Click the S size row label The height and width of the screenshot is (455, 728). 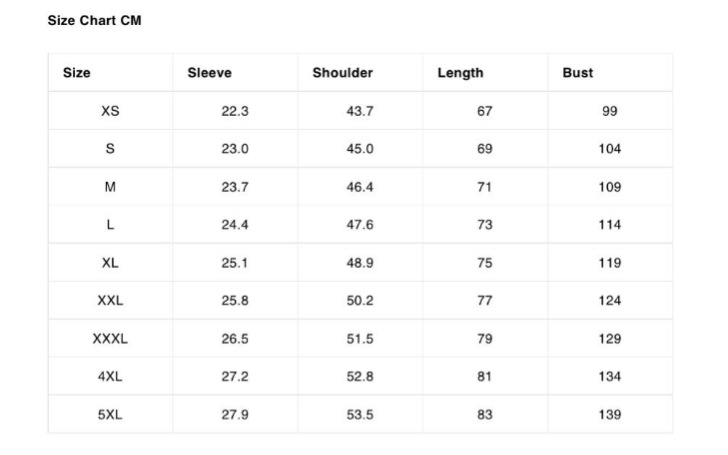click(110, 149)
